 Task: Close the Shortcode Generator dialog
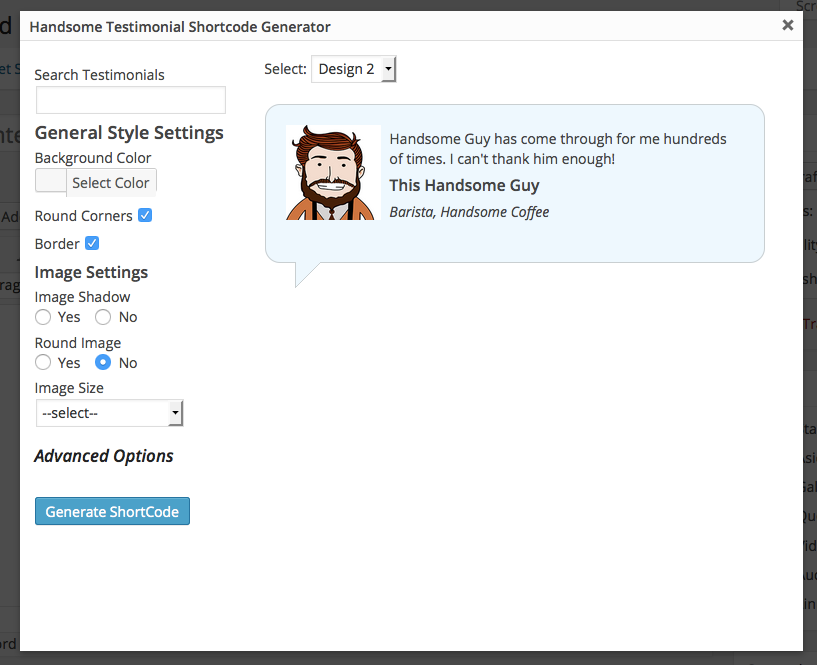788,25
